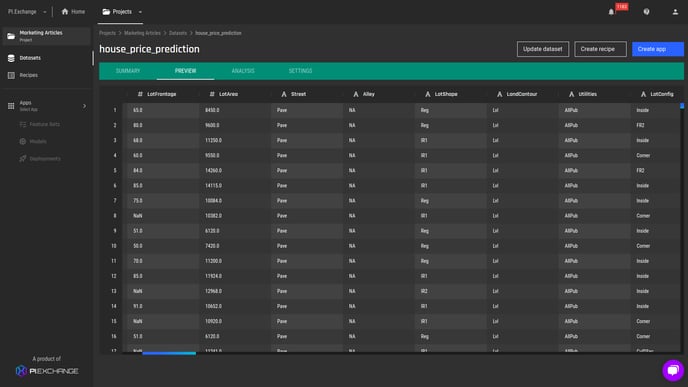Click LotArea cell 7420.0 in row 10
This screenshot has width=688, height=387.
[235, 246]
